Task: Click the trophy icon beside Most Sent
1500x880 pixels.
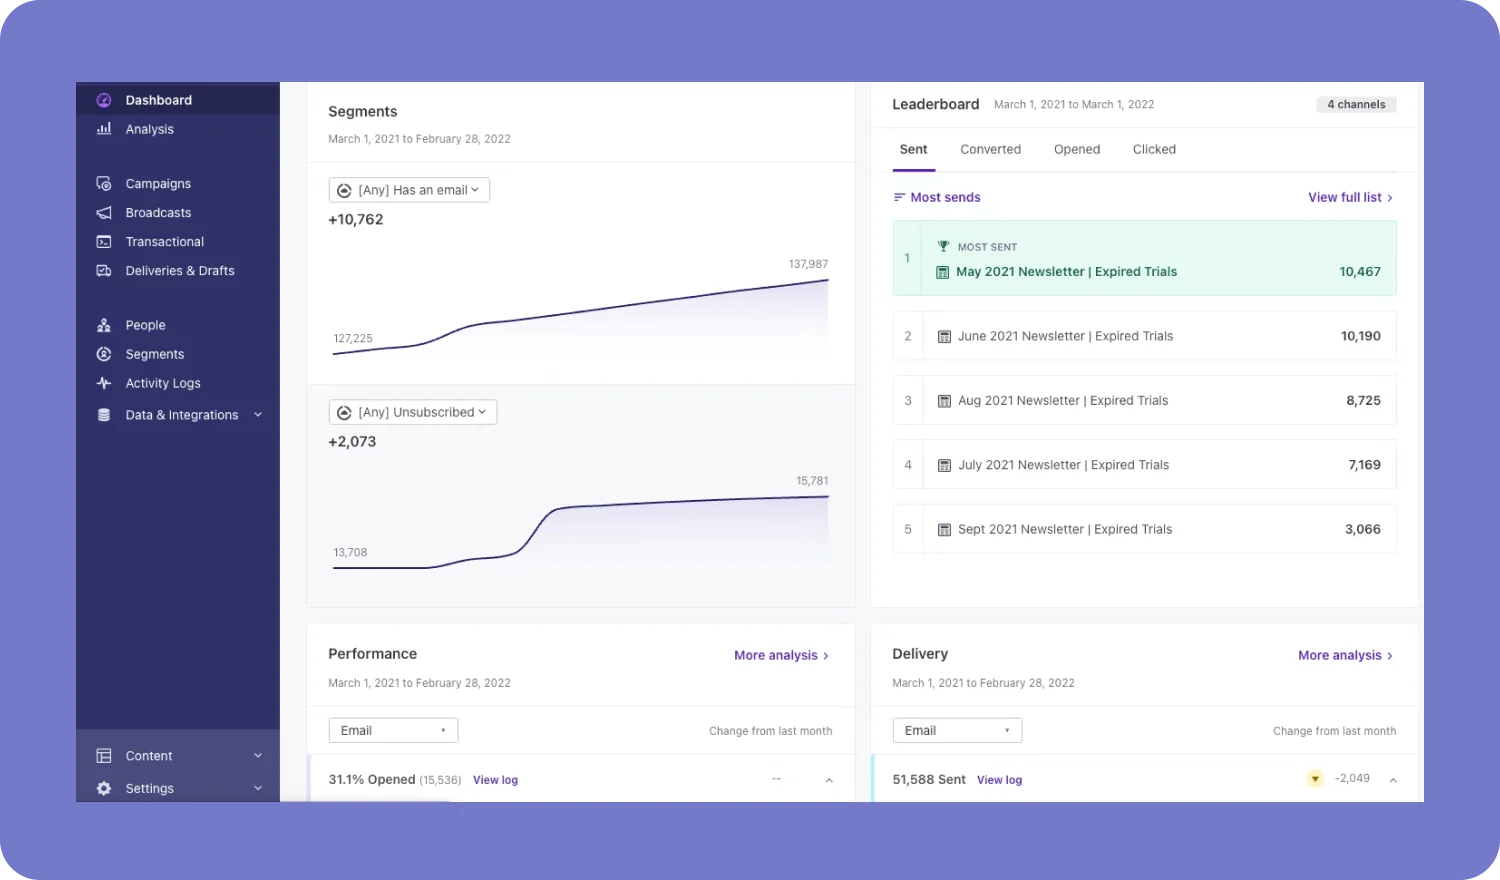Action: tap(943, 246)
